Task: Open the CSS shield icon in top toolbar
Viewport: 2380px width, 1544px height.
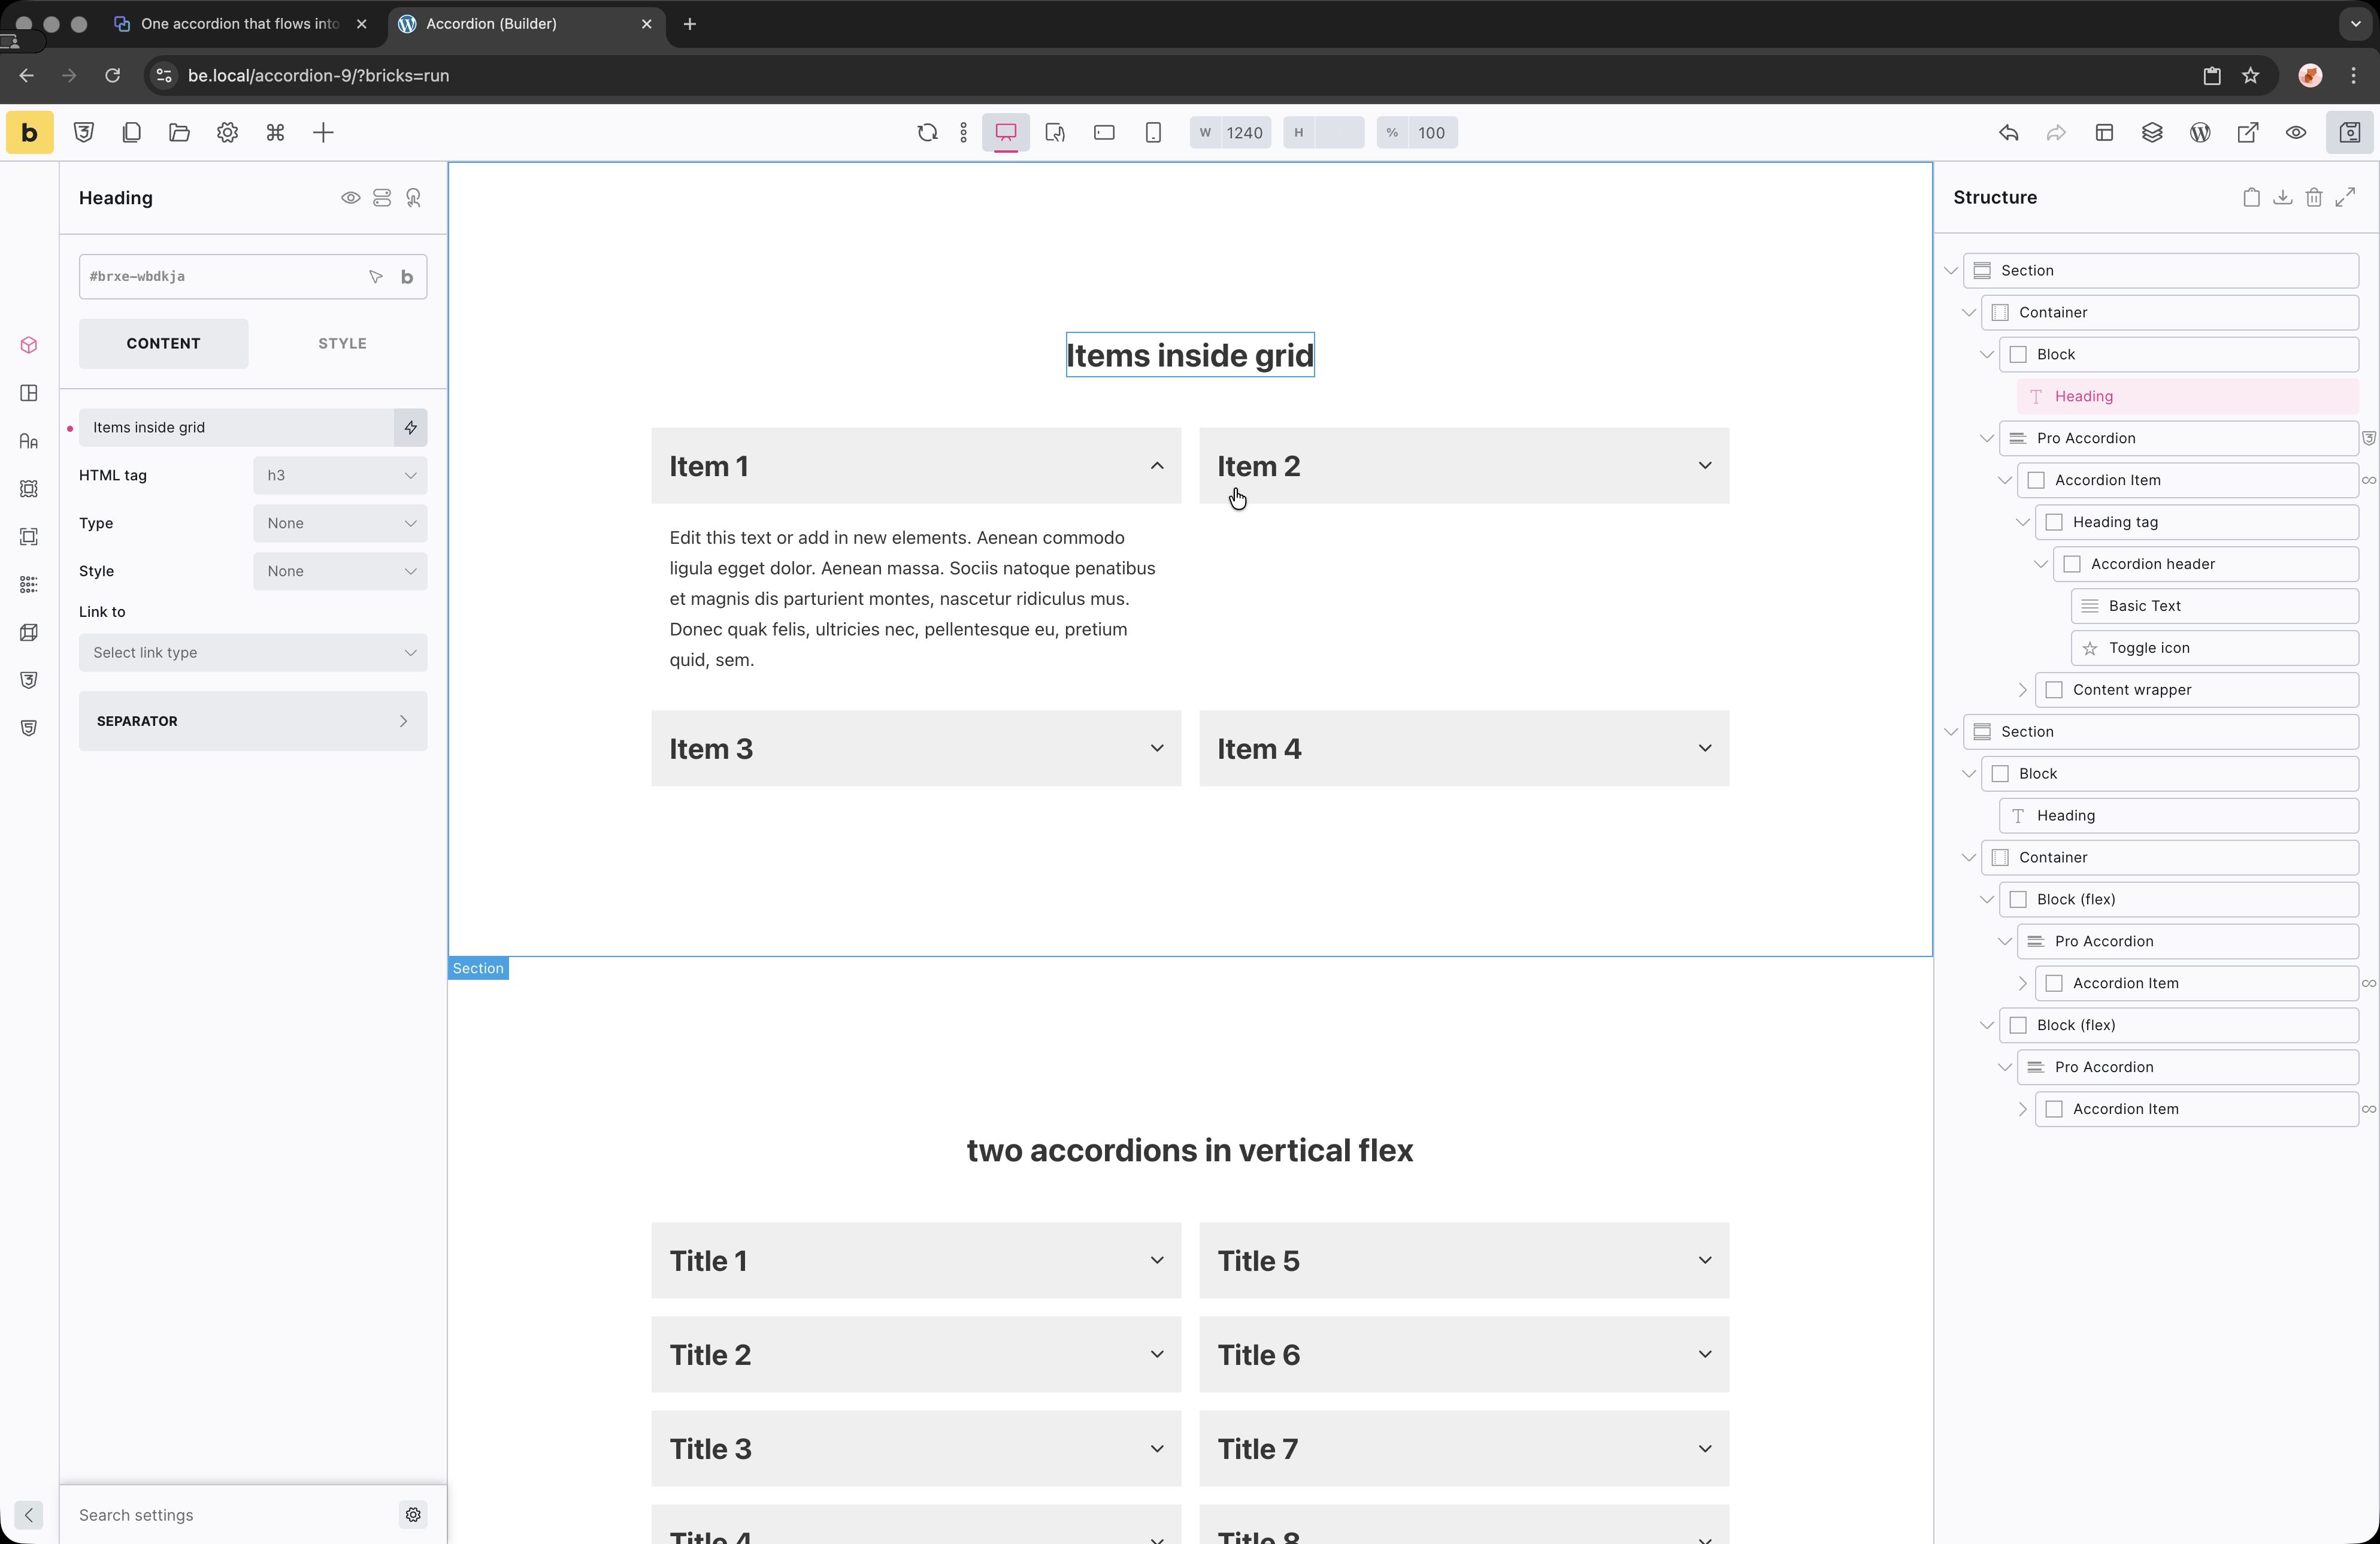Action: (x=84, y=133)
